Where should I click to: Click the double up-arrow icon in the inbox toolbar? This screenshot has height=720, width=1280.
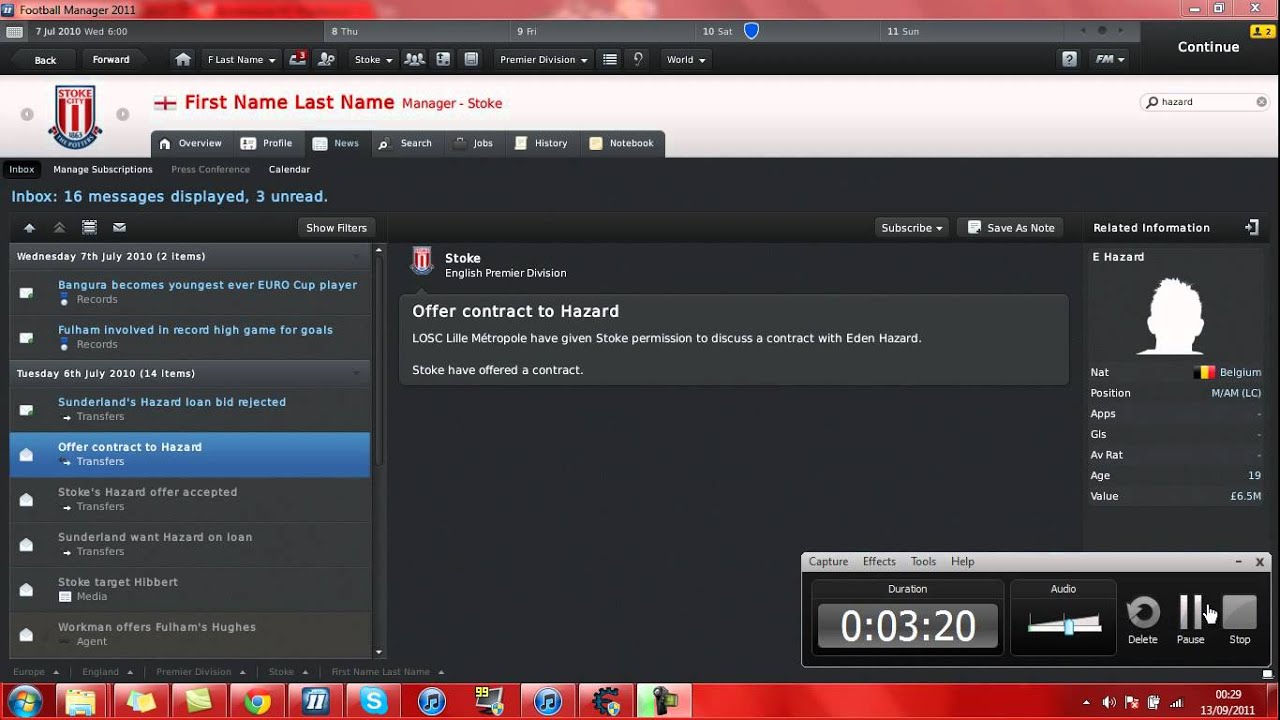click(x=59, y=228)
